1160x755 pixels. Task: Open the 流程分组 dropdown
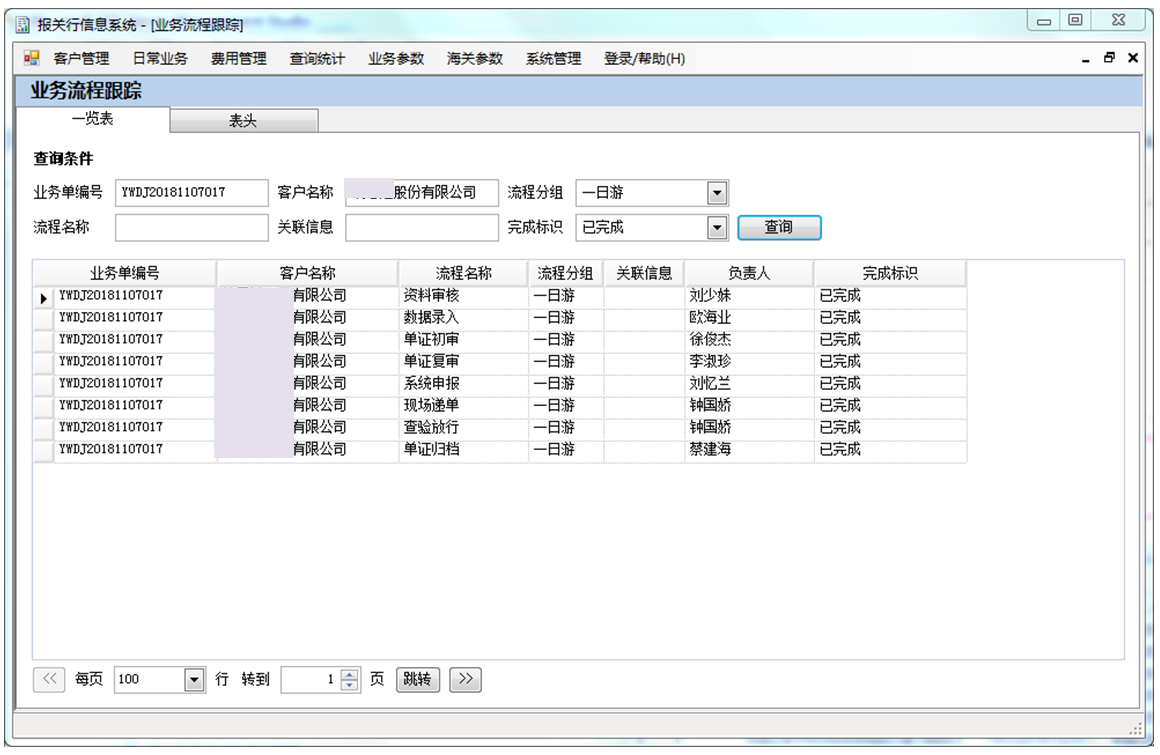pyautogui.click(x=716, y=193)
